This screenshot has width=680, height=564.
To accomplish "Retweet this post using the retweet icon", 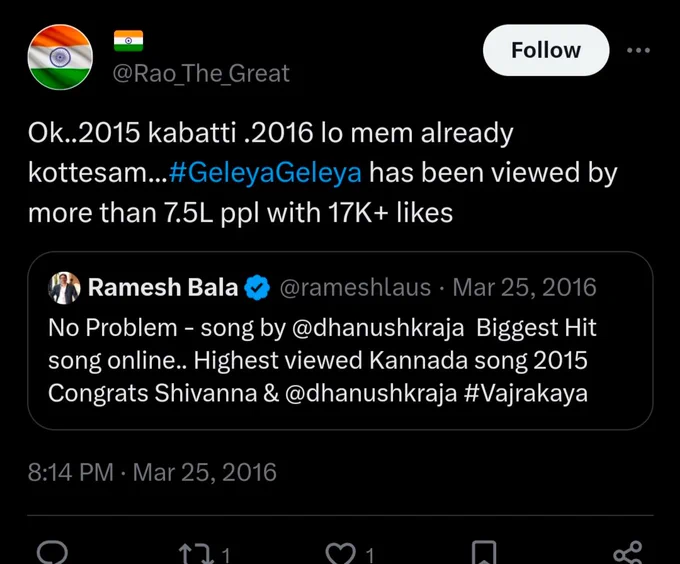I will 195,554.
